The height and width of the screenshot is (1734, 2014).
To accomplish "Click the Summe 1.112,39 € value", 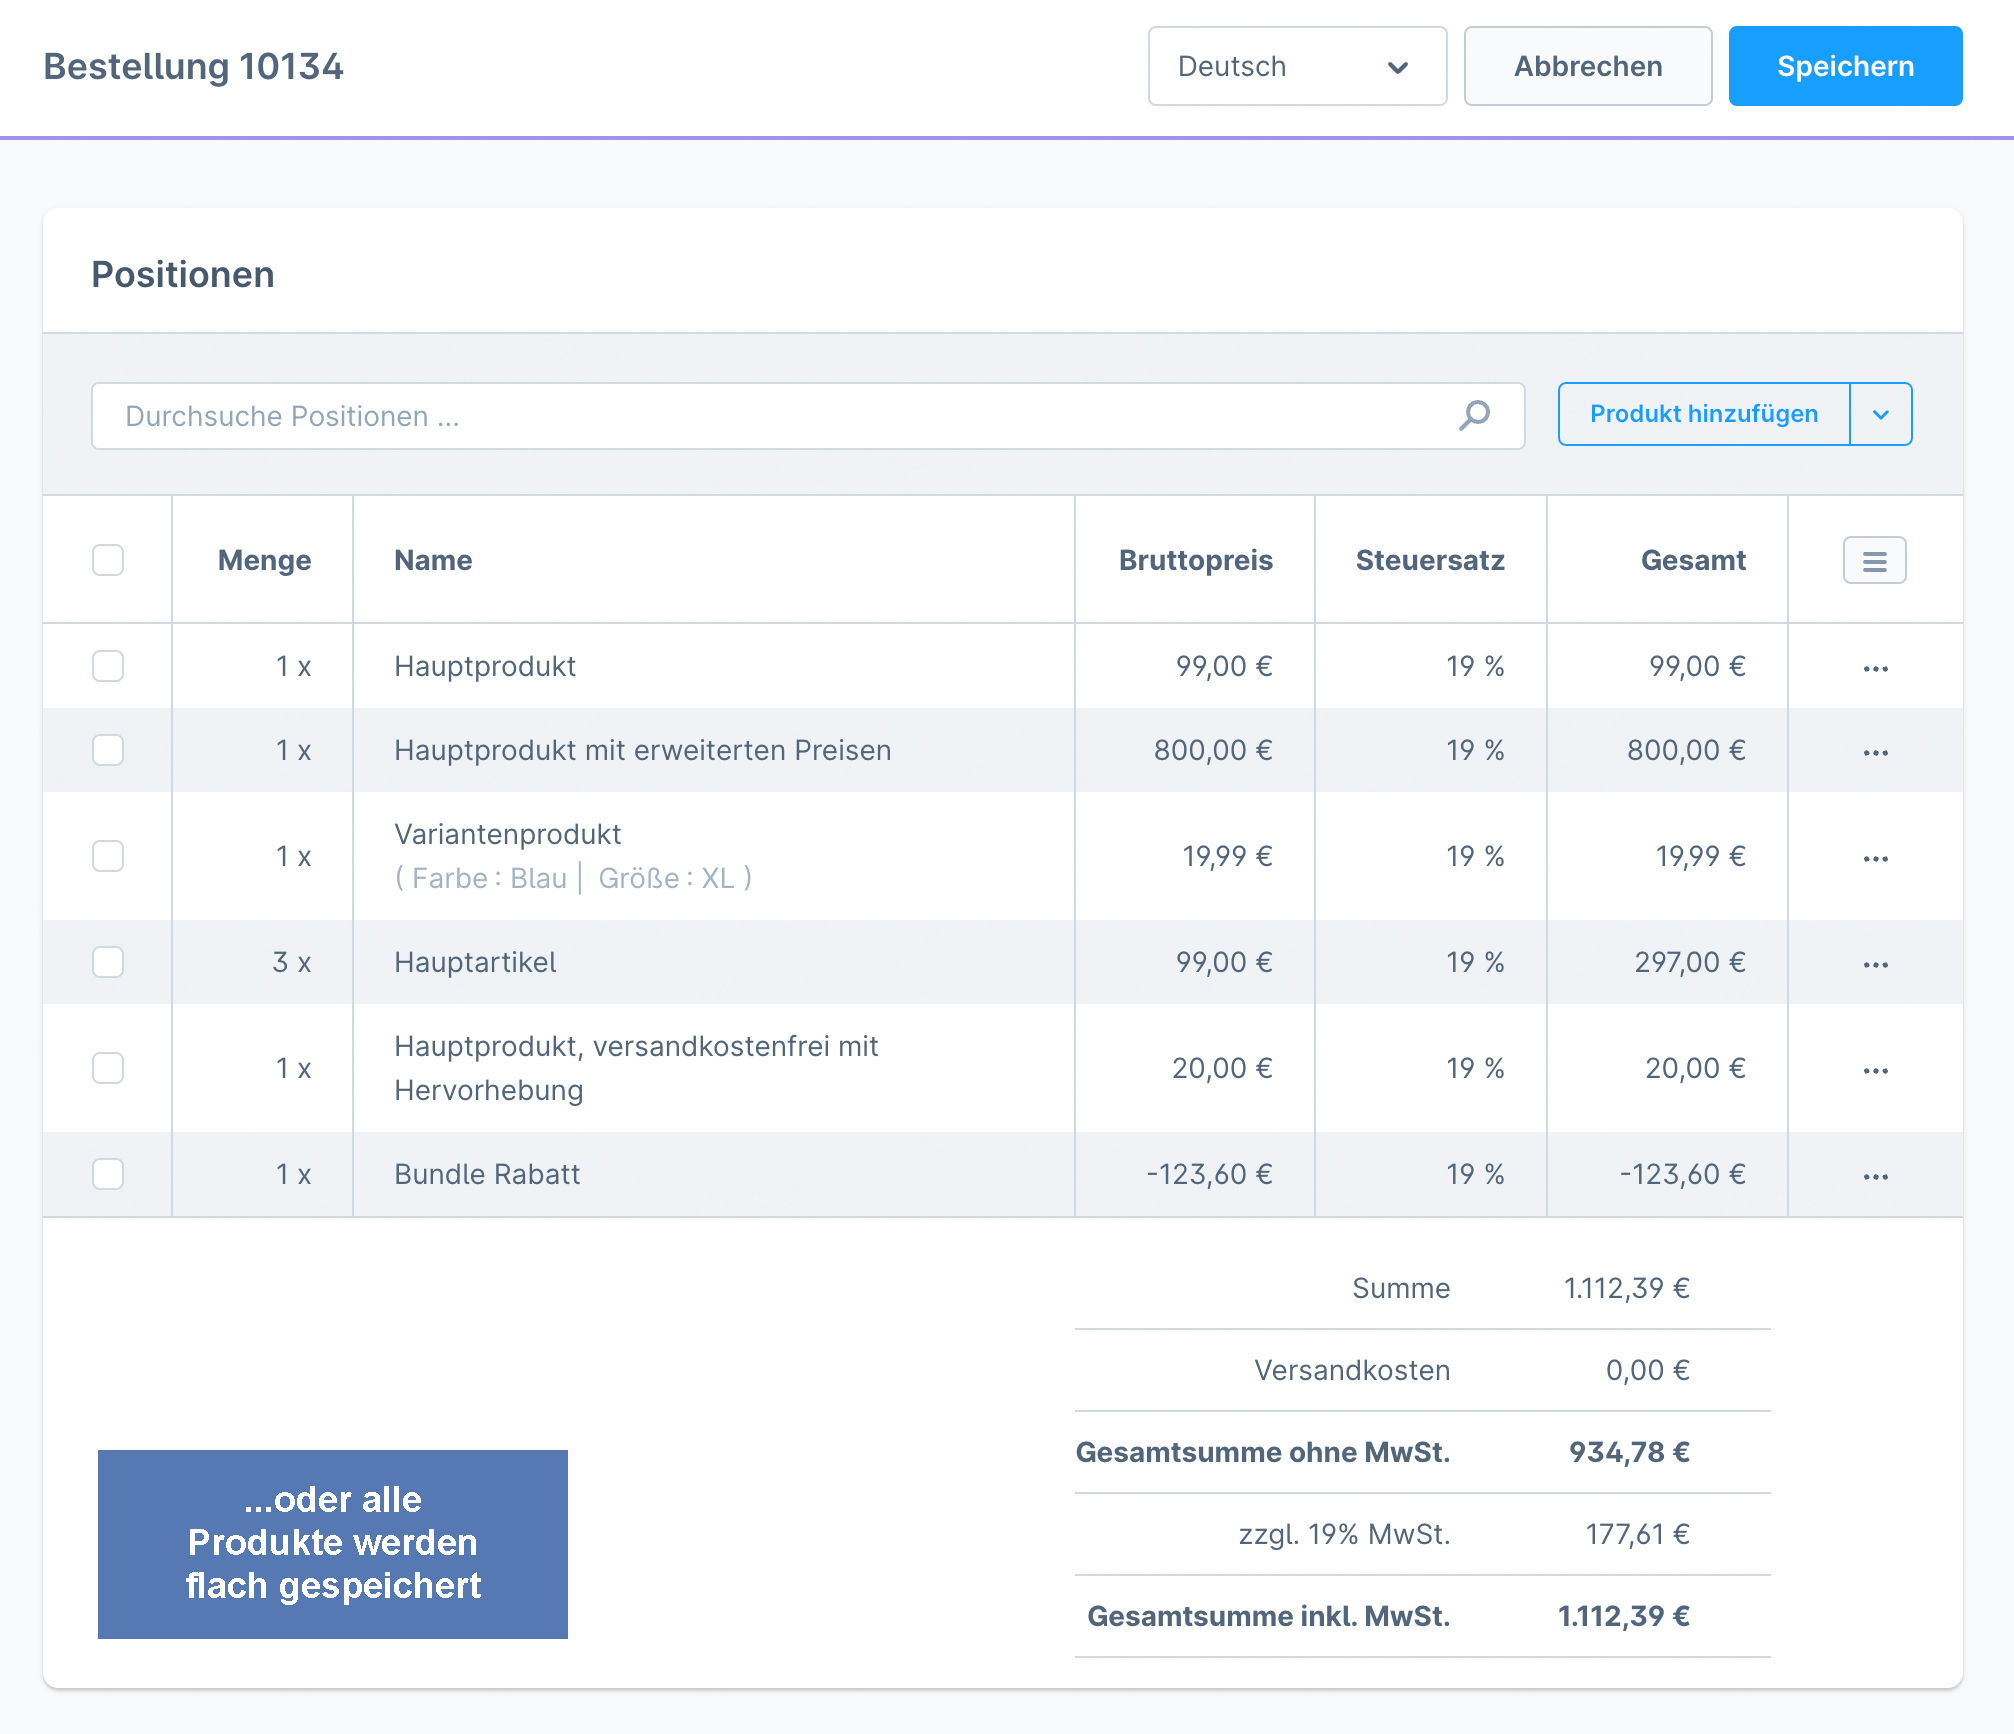I will (x=1626, y=1288).
